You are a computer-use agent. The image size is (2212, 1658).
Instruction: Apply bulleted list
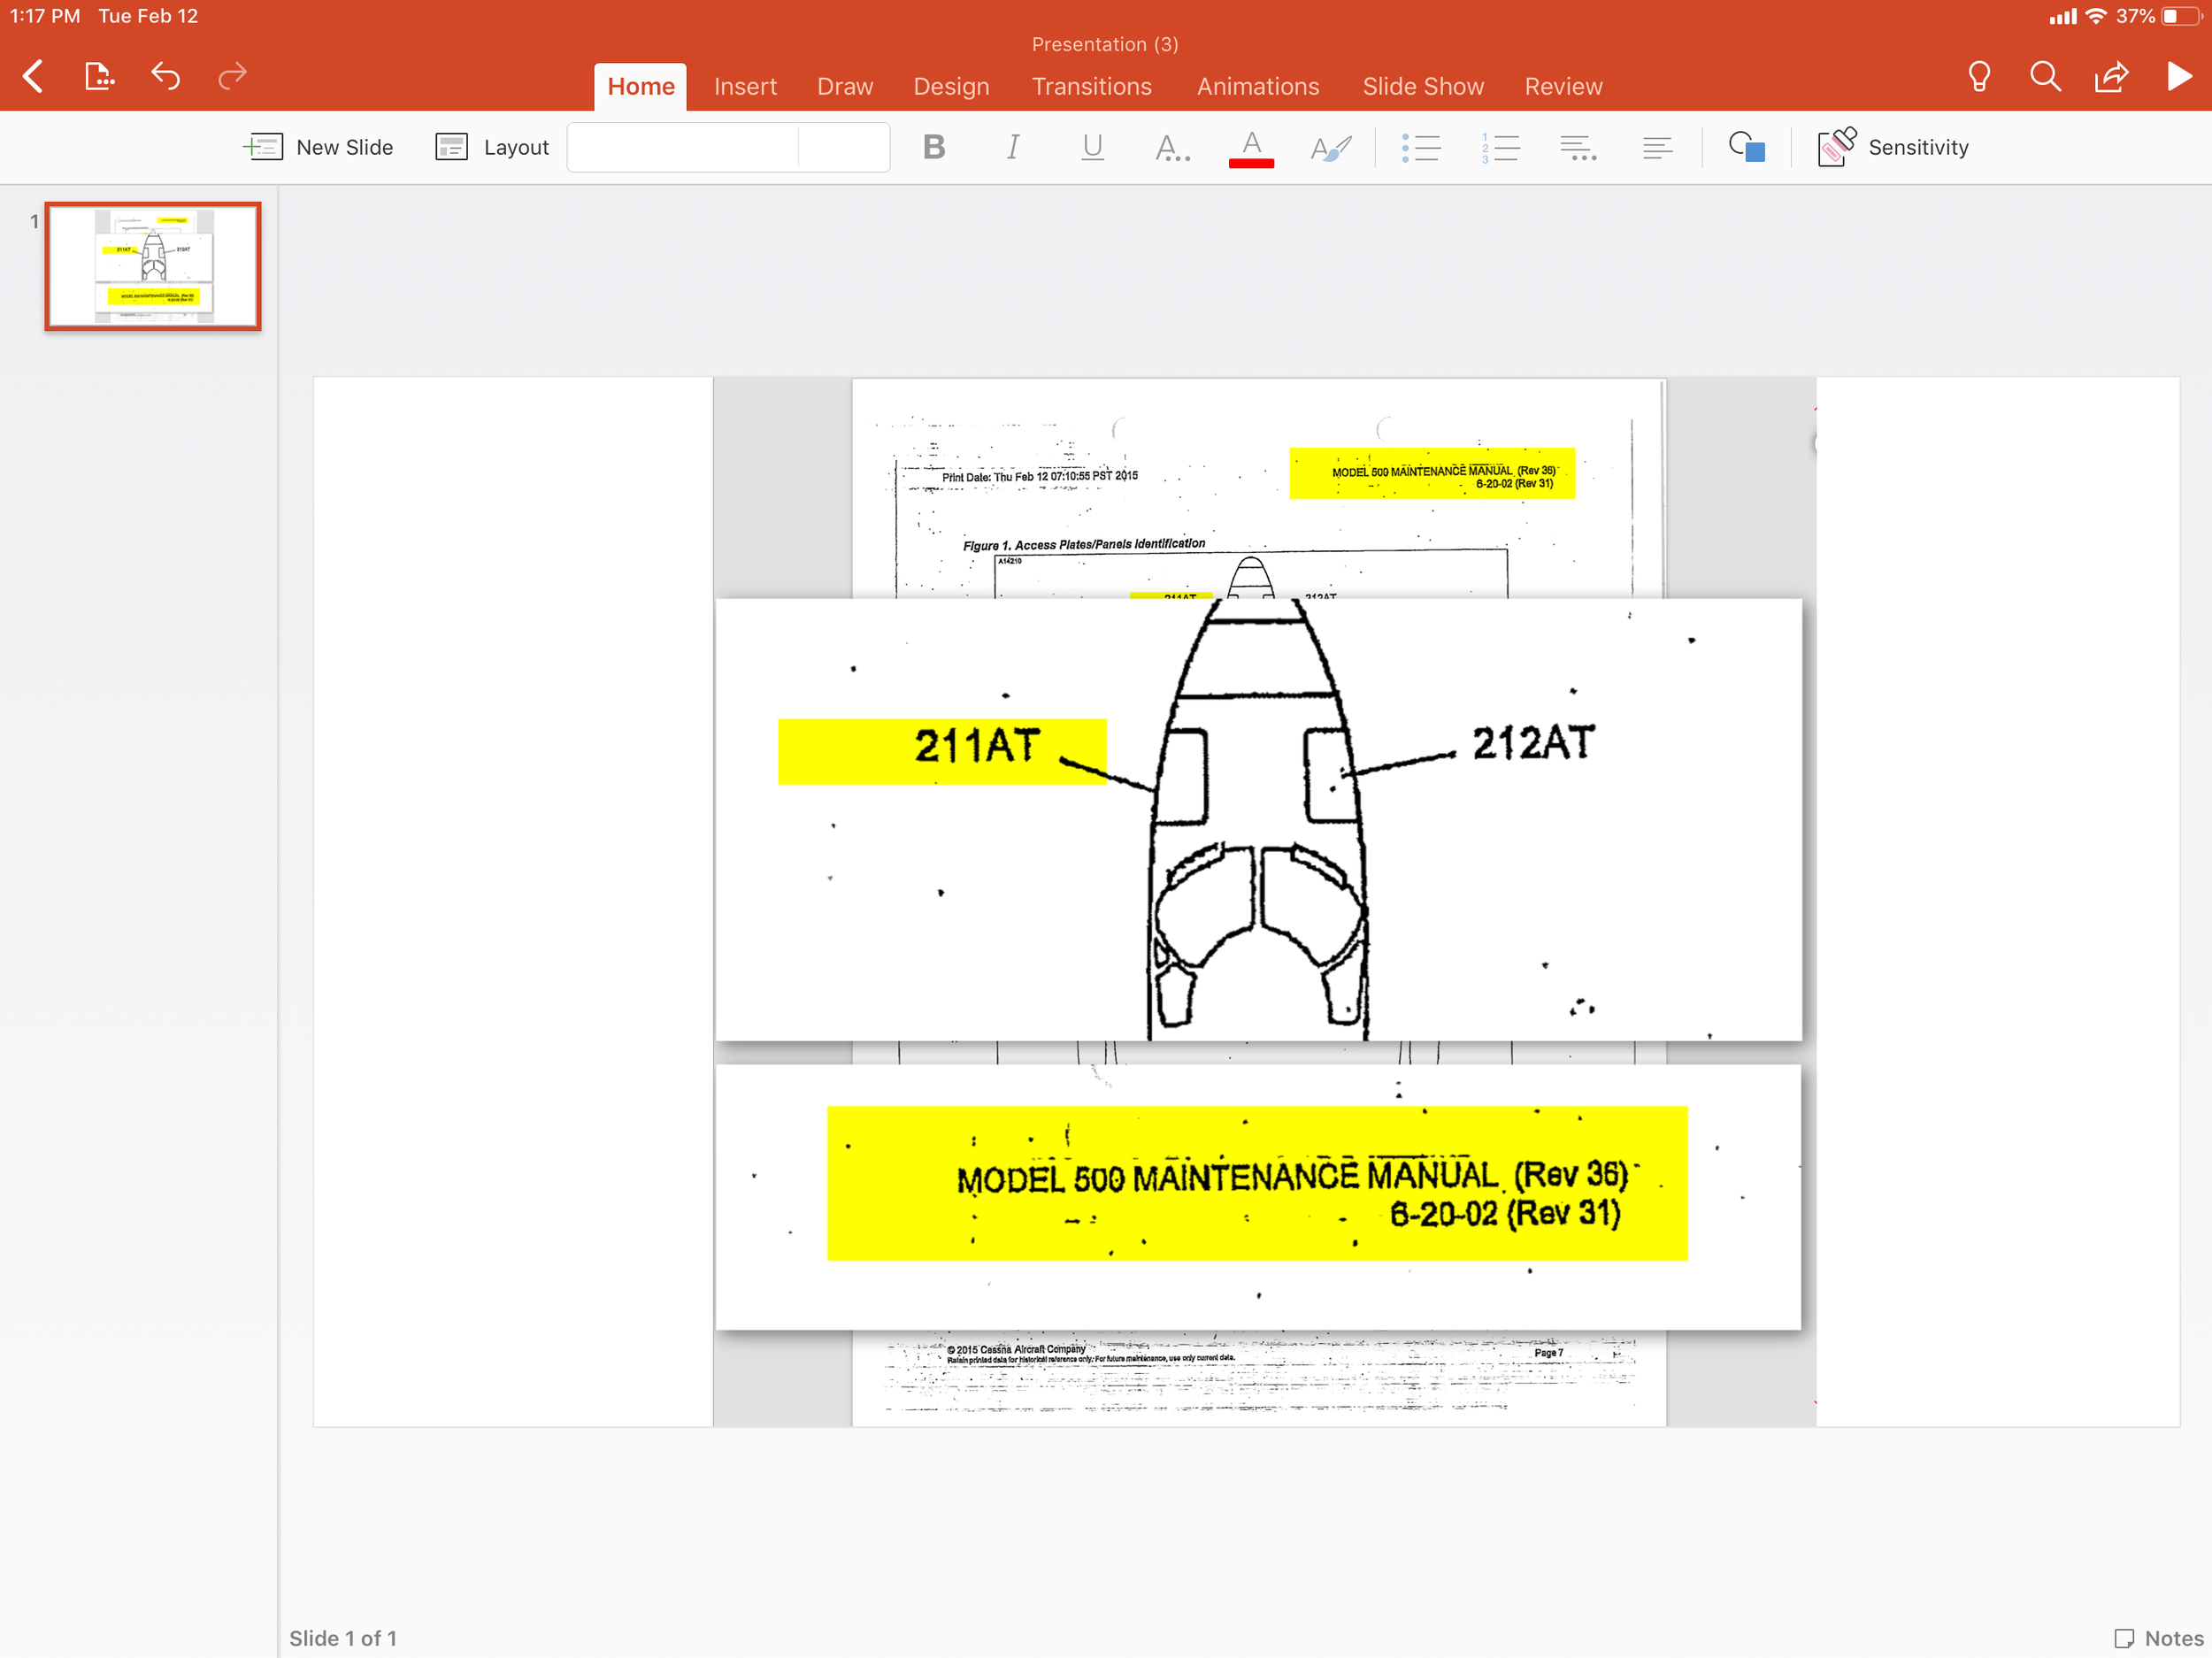[x=1421, y=147]
